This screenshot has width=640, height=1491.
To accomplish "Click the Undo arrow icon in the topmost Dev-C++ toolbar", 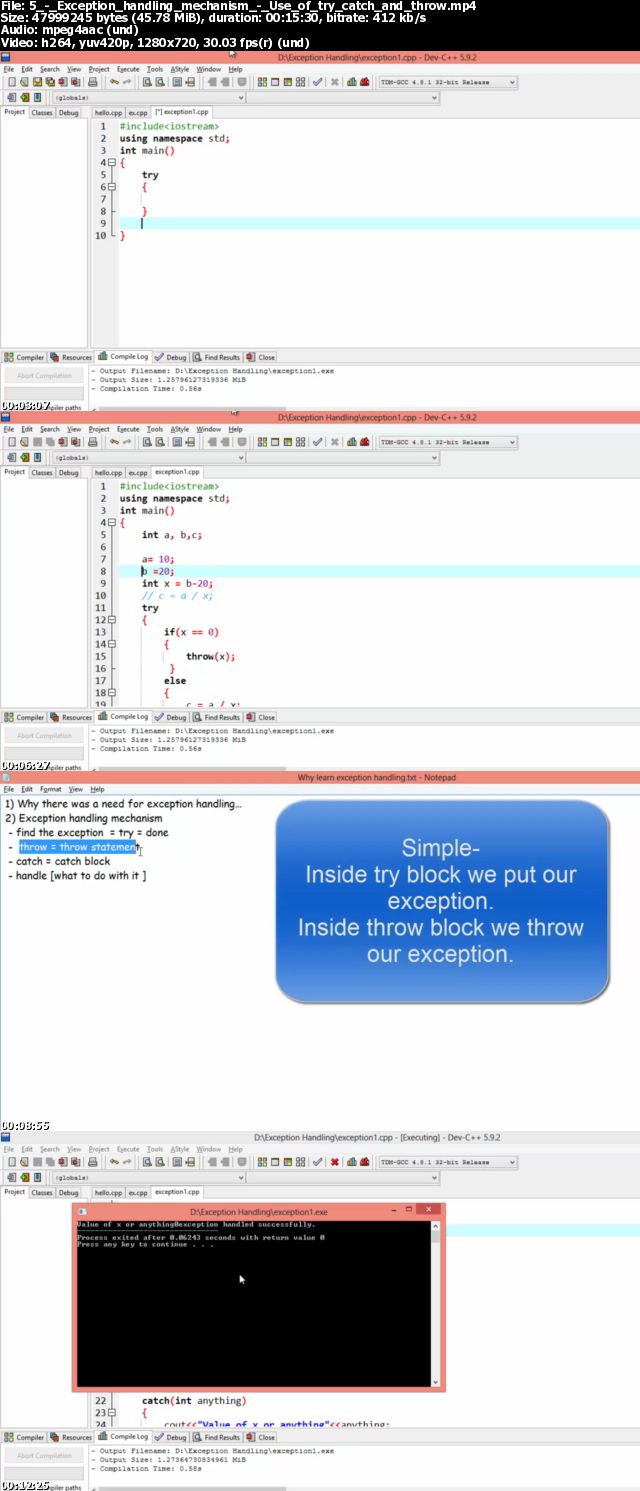I will [113, 82].
